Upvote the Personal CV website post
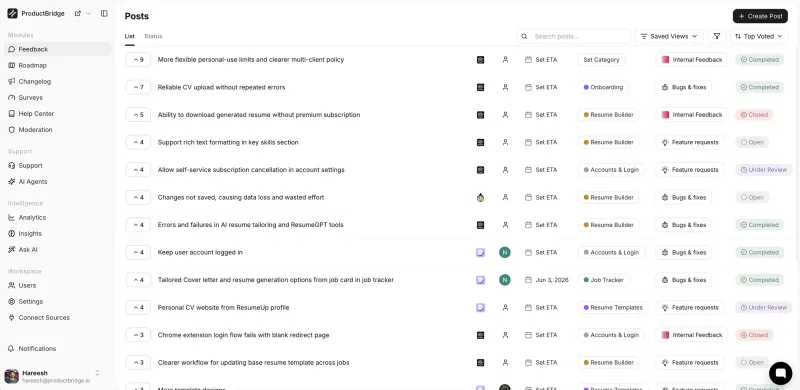The image size is (800, 390). [x=138, y=308]
